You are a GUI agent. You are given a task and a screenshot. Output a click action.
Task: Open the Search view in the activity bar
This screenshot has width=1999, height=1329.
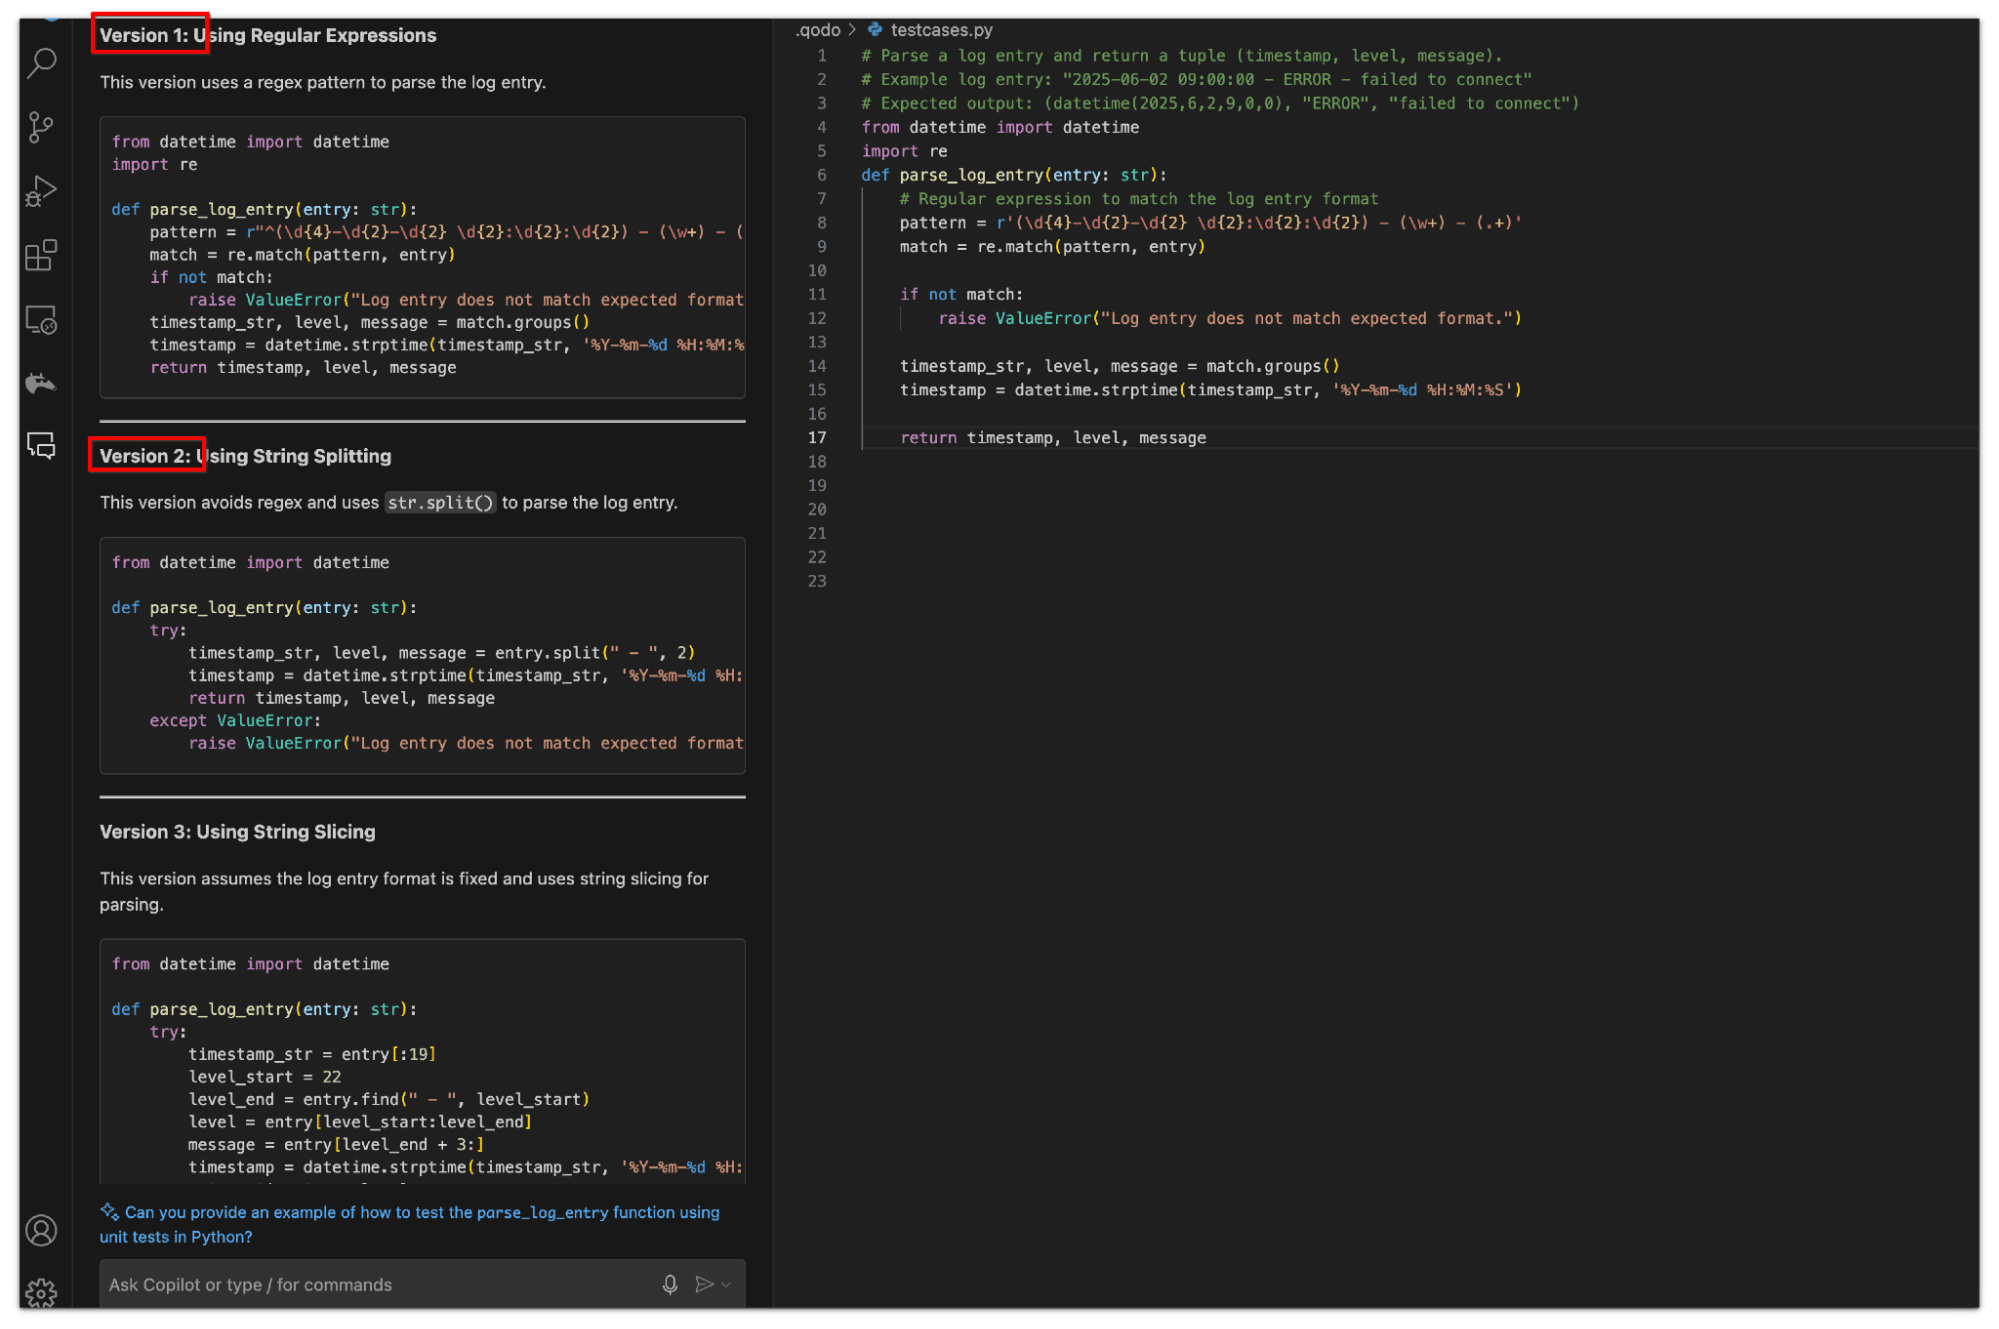41,63
